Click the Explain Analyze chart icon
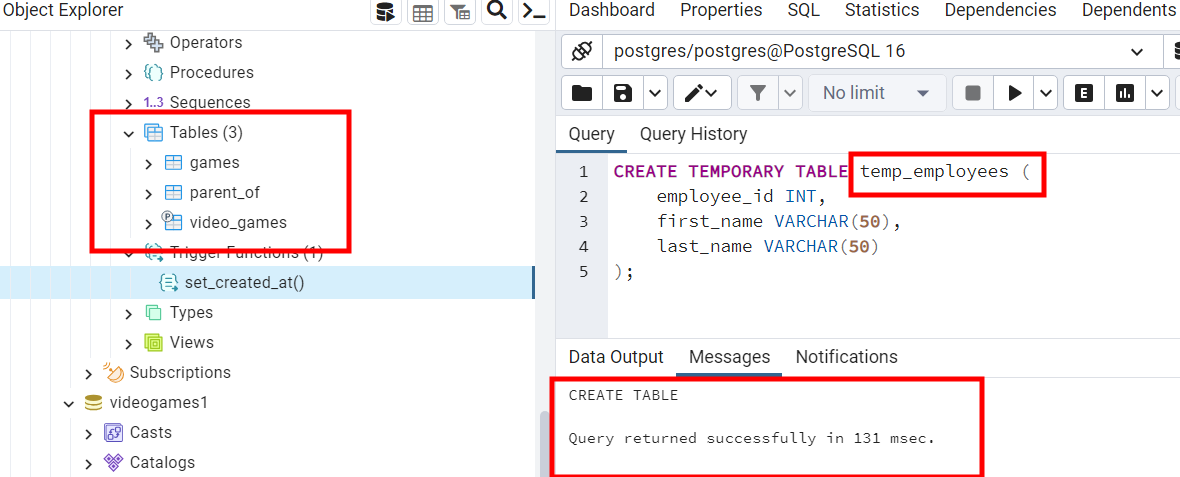The width and height of the screenshot is (1180, 477). click(1125, 93)
